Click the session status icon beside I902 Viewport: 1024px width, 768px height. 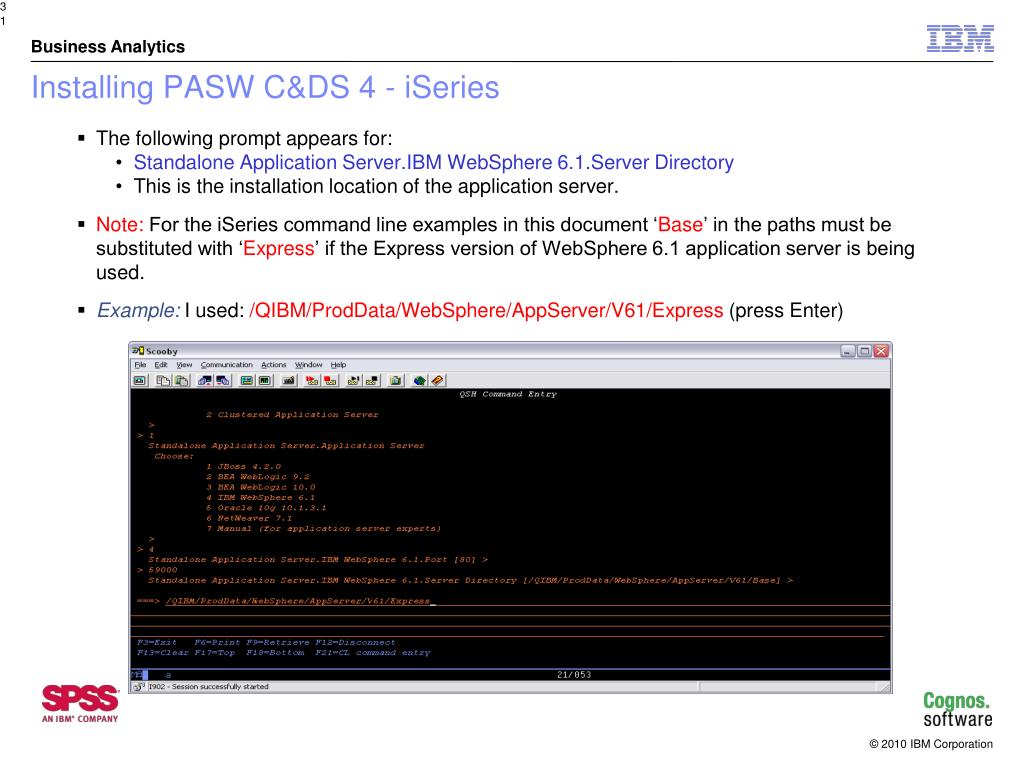pos(139,686)
